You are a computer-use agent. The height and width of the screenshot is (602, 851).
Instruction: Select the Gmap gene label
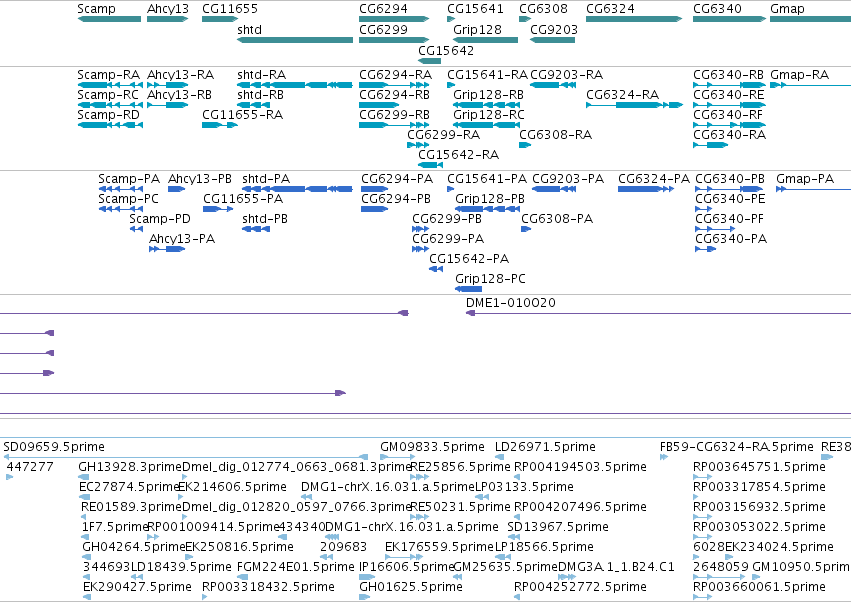click(787, 9)
